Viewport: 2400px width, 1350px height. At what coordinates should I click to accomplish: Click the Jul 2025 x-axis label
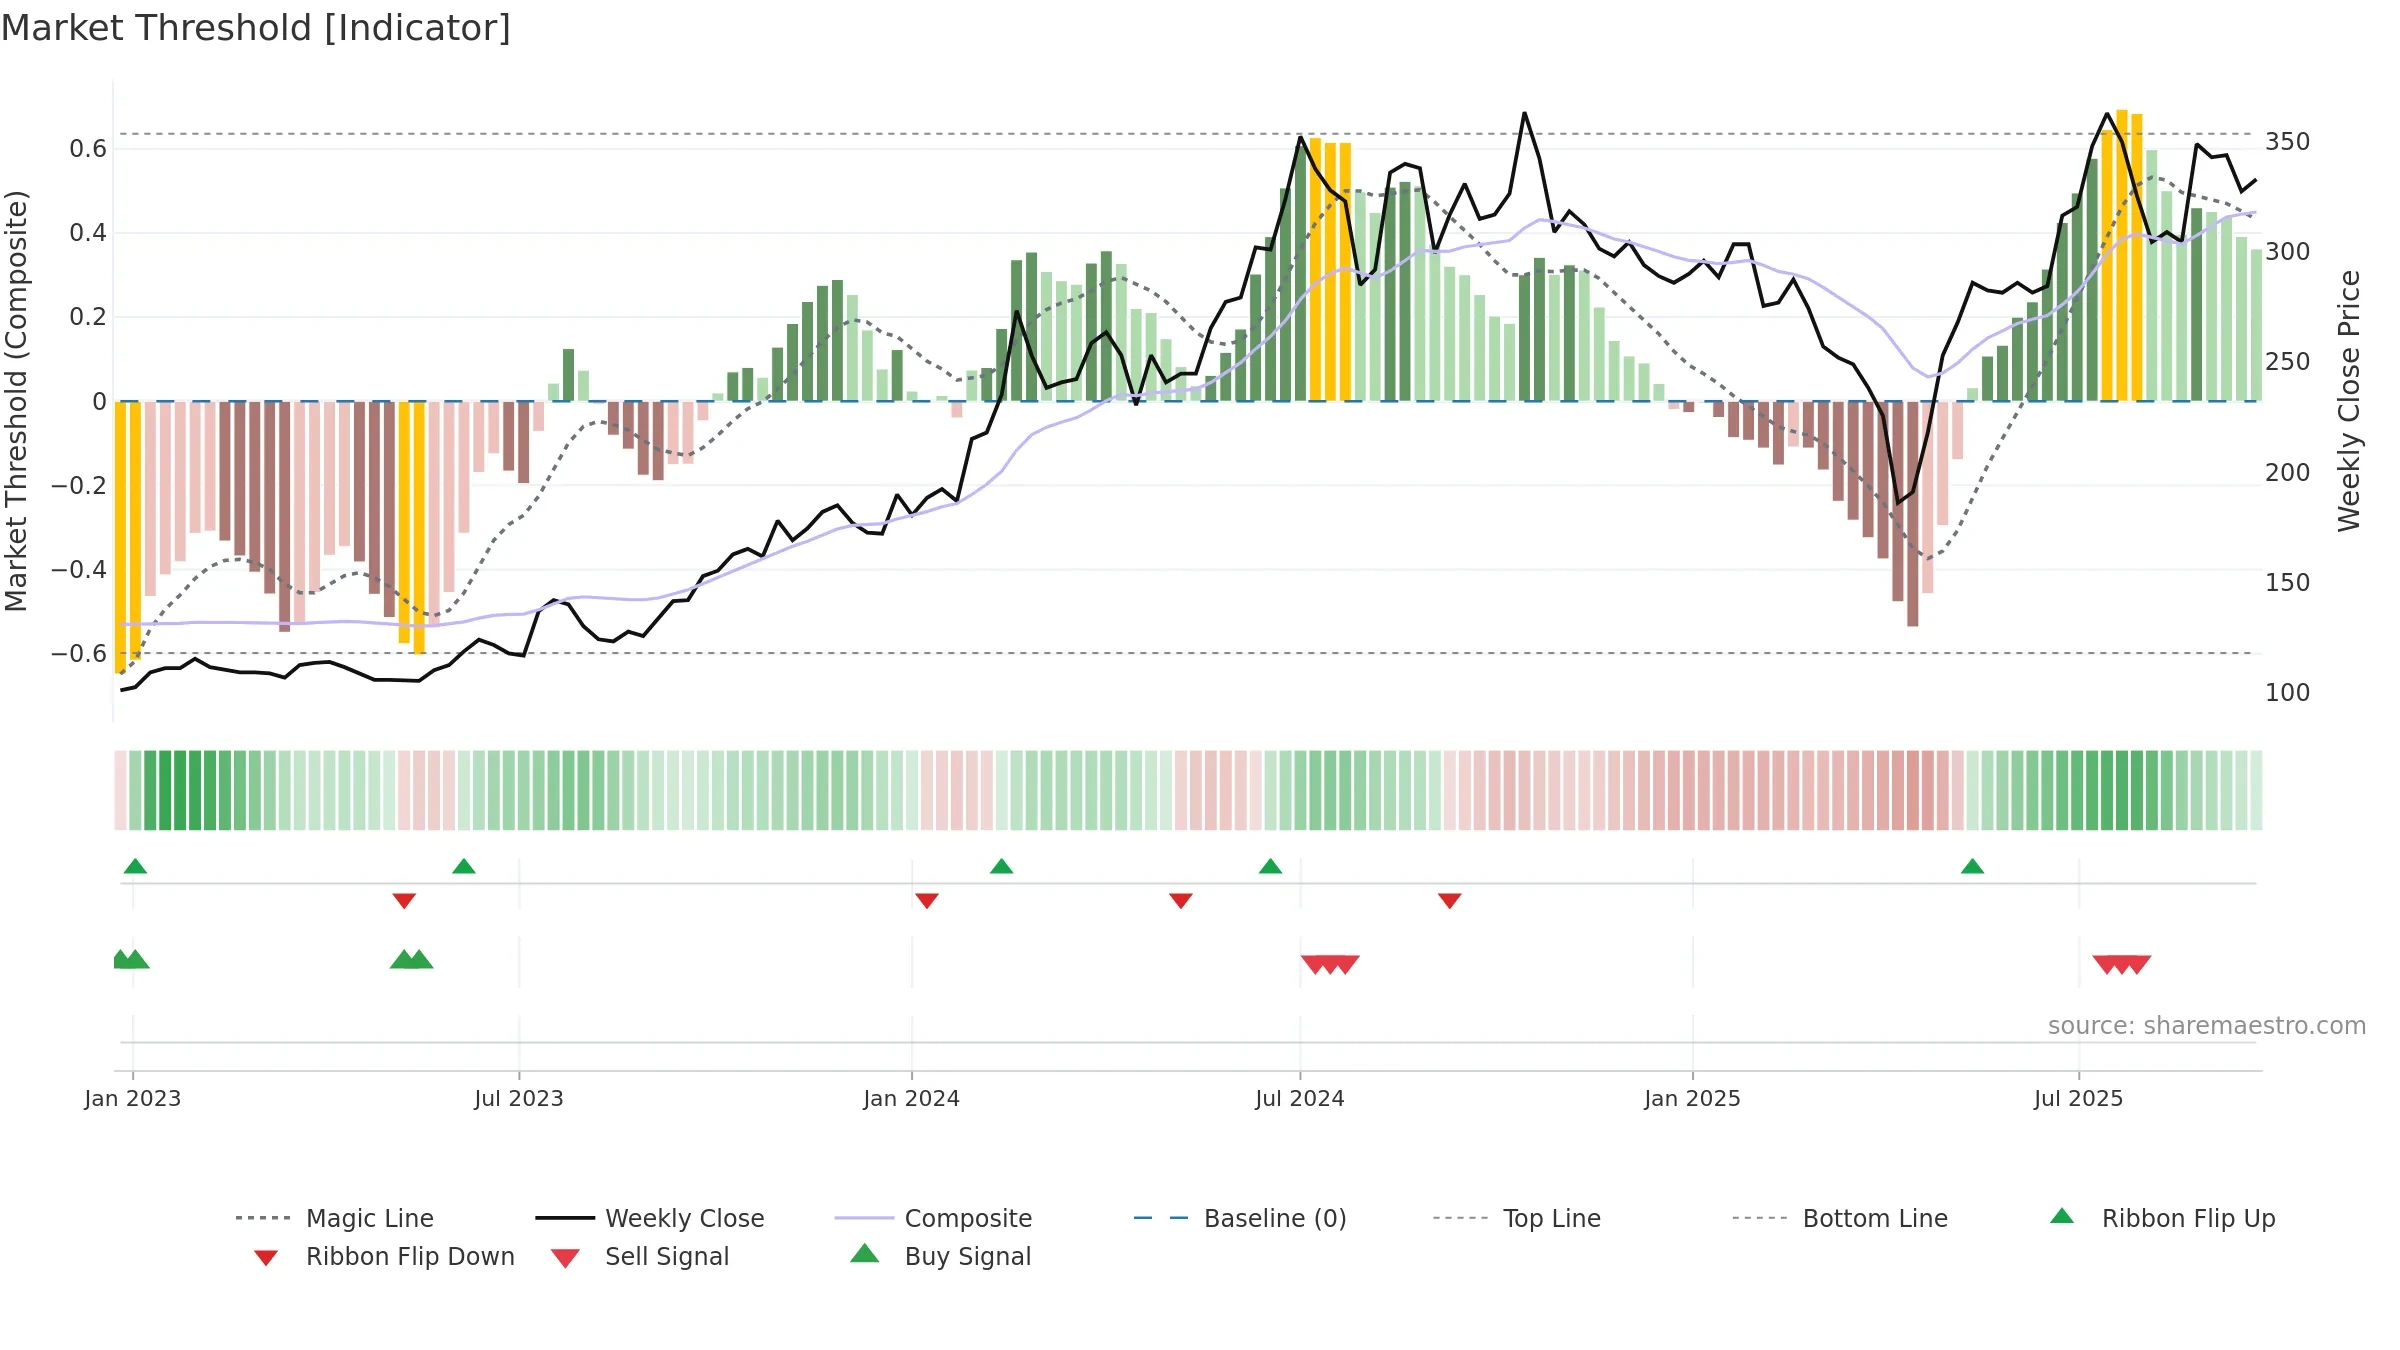pos(2079,1099)
